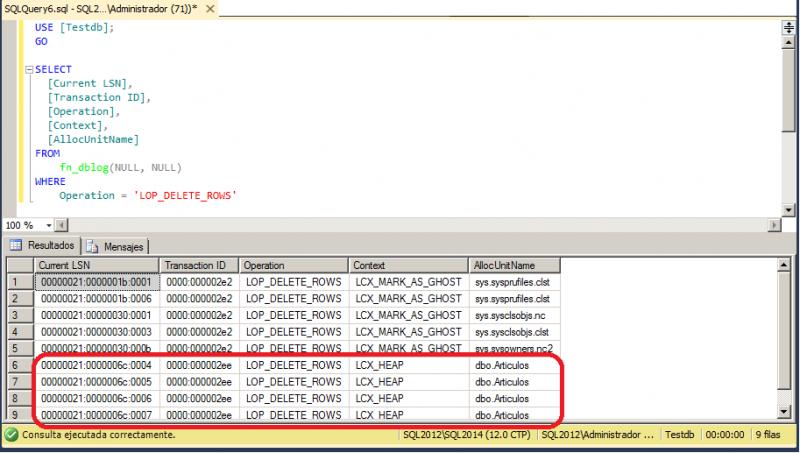Click the results grid scroll down arrow
Screen dimensions: 800x453
(783, 411)
